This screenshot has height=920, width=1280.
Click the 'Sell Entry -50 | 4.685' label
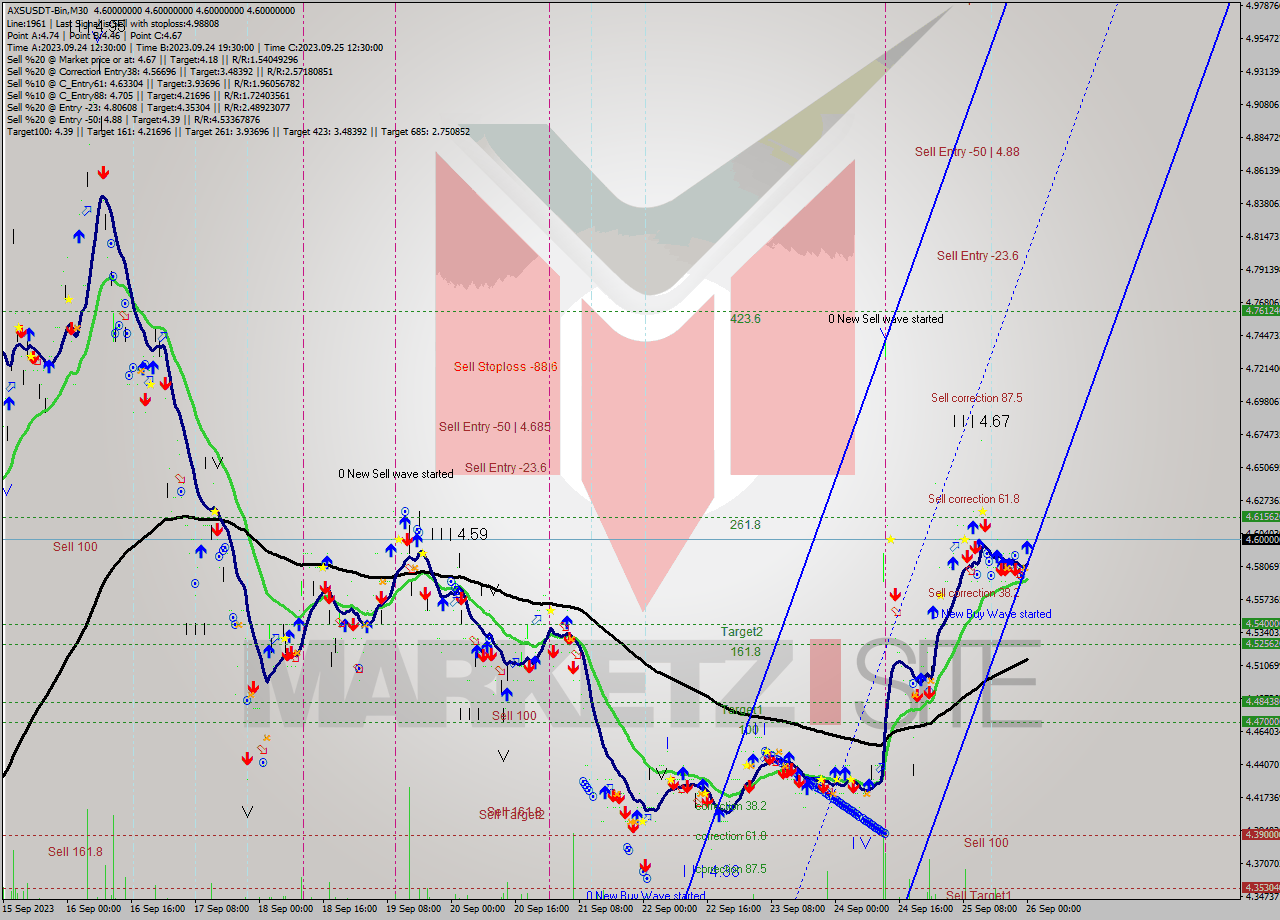[494, 427]
